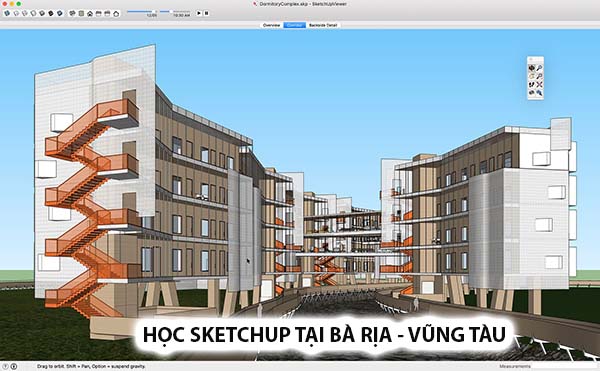This screenshot has width=600, height=371.
Task: Switch to Back standard view
Action: 107,13
